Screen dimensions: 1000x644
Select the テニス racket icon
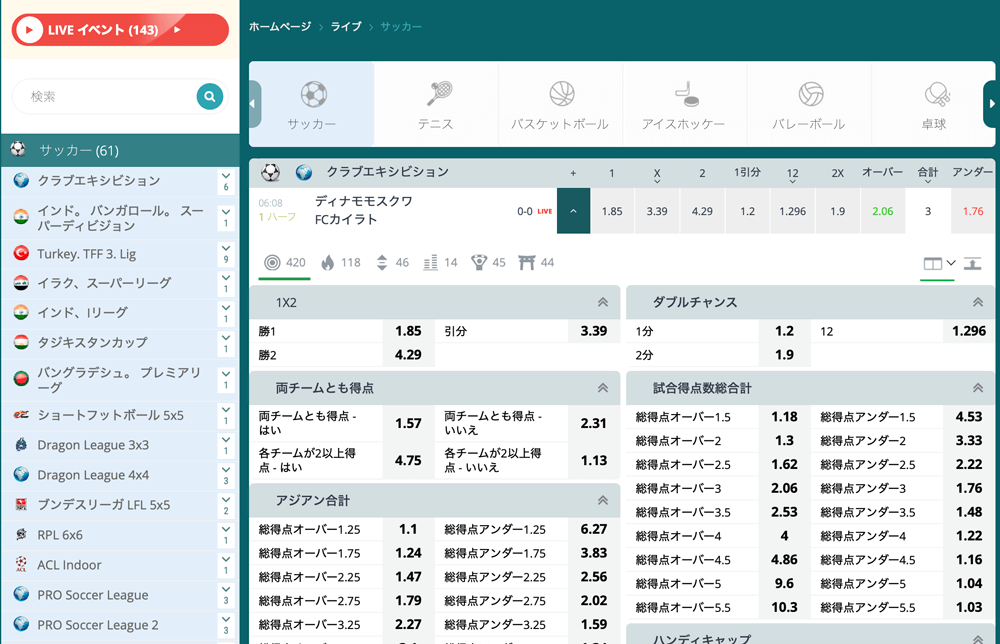[x=437, y=94]
